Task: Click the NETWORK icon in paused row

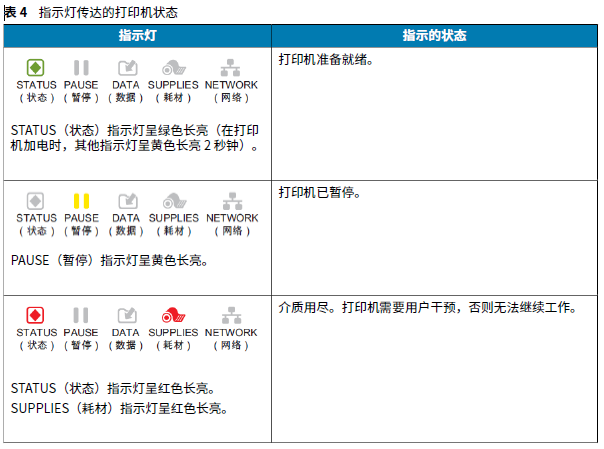Action: [x=232, y=201]
